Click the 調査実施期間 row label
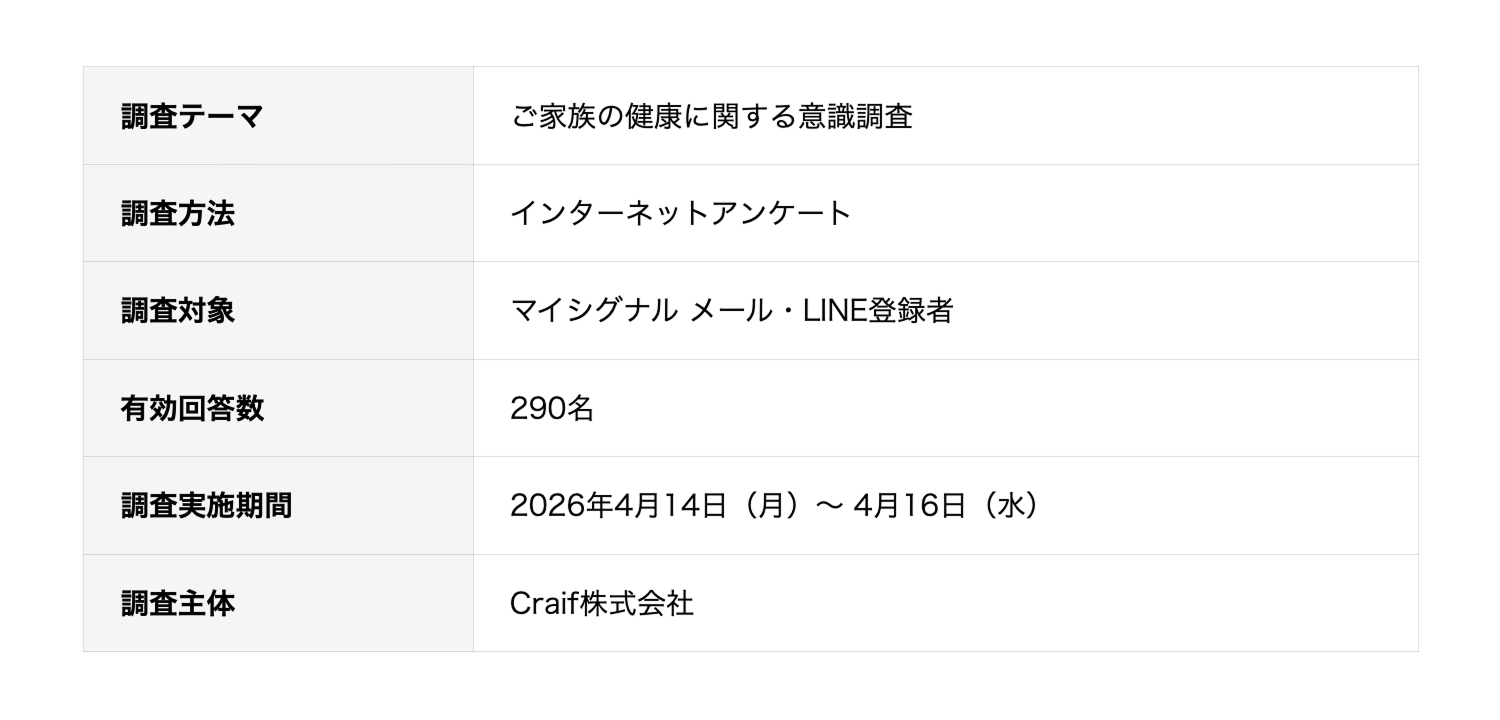 click(x=206, y=506)
